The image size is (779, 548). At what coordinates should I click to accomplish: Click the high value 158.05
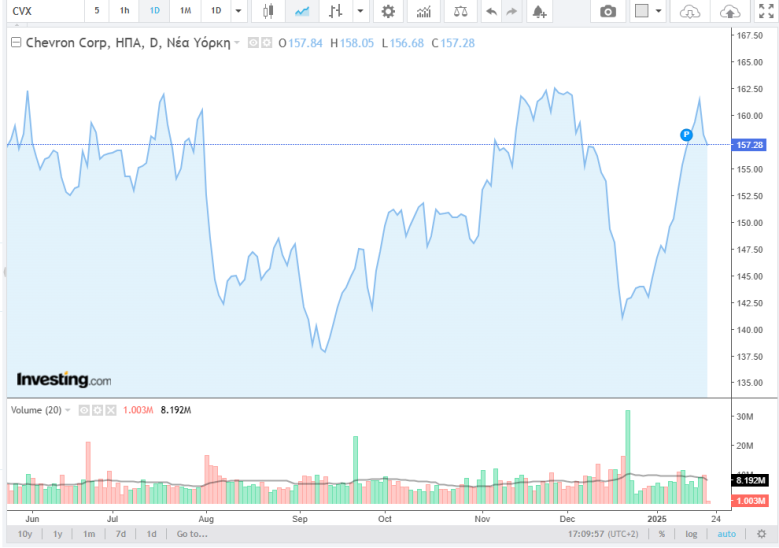click(x=357, y=43)
